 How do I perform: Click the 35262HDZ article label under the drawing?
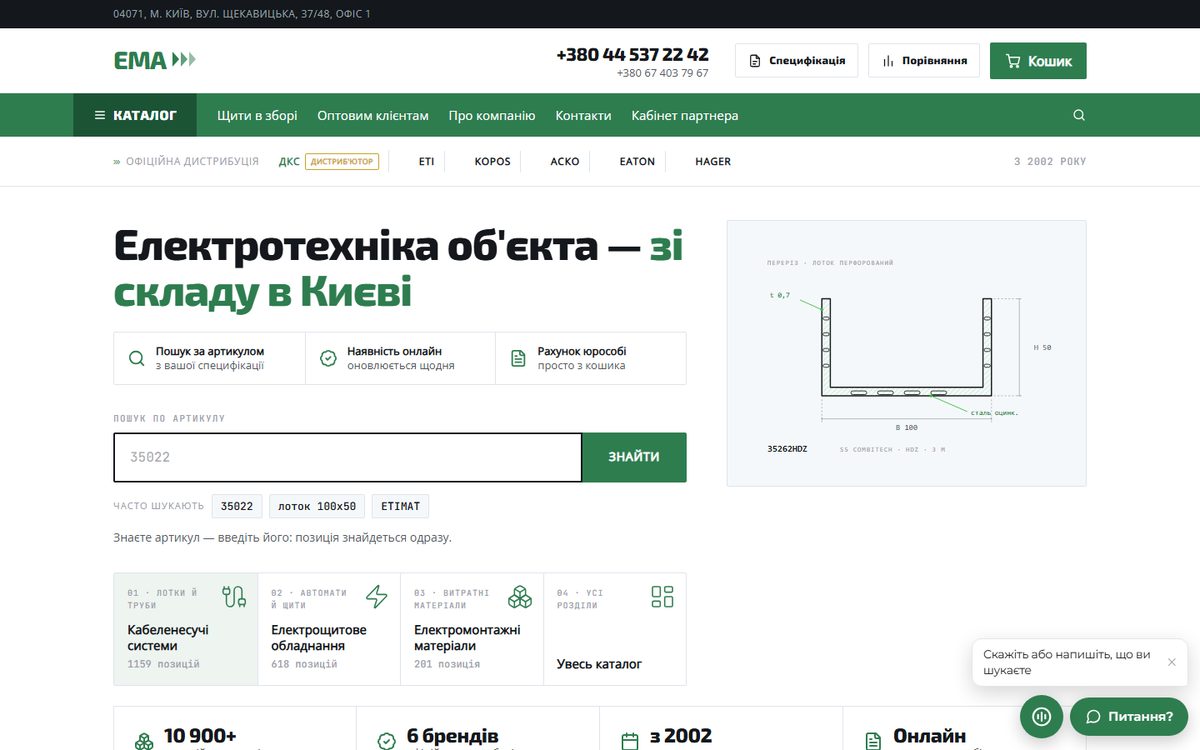(x=787, y=449)
